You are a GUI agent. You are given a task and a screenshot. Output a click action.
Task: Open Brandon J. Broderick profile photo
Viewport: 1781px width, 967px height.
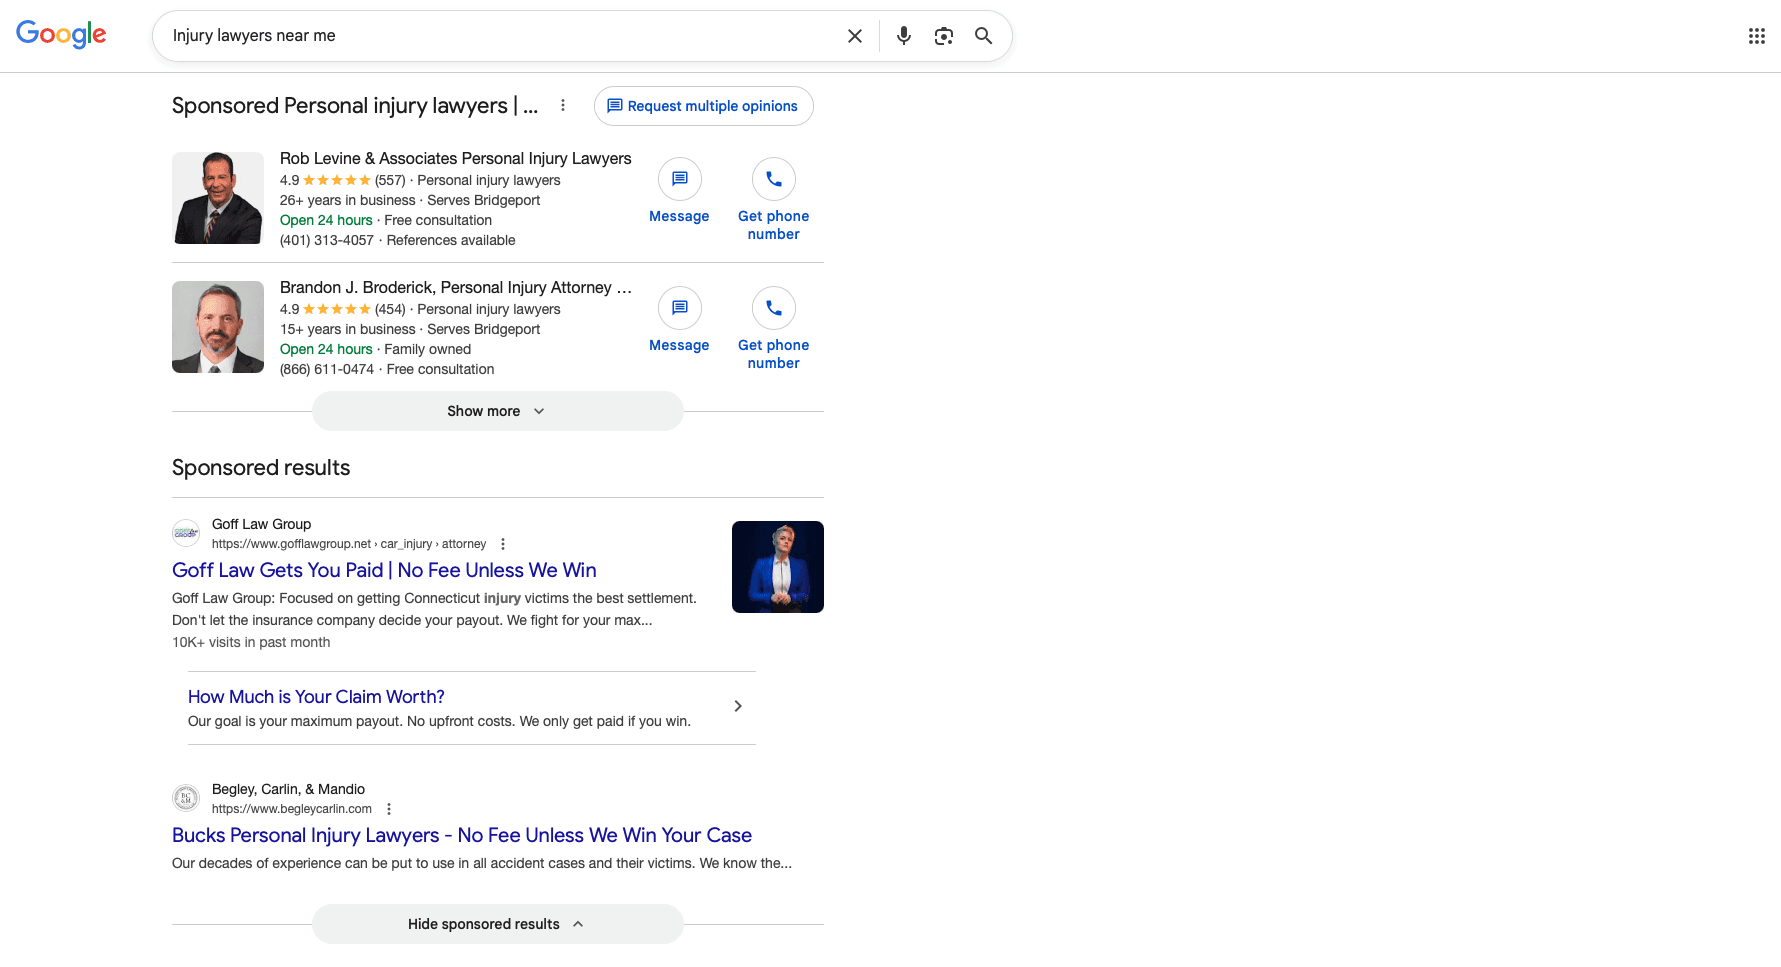pyautogui.click(x=218, y=327)
